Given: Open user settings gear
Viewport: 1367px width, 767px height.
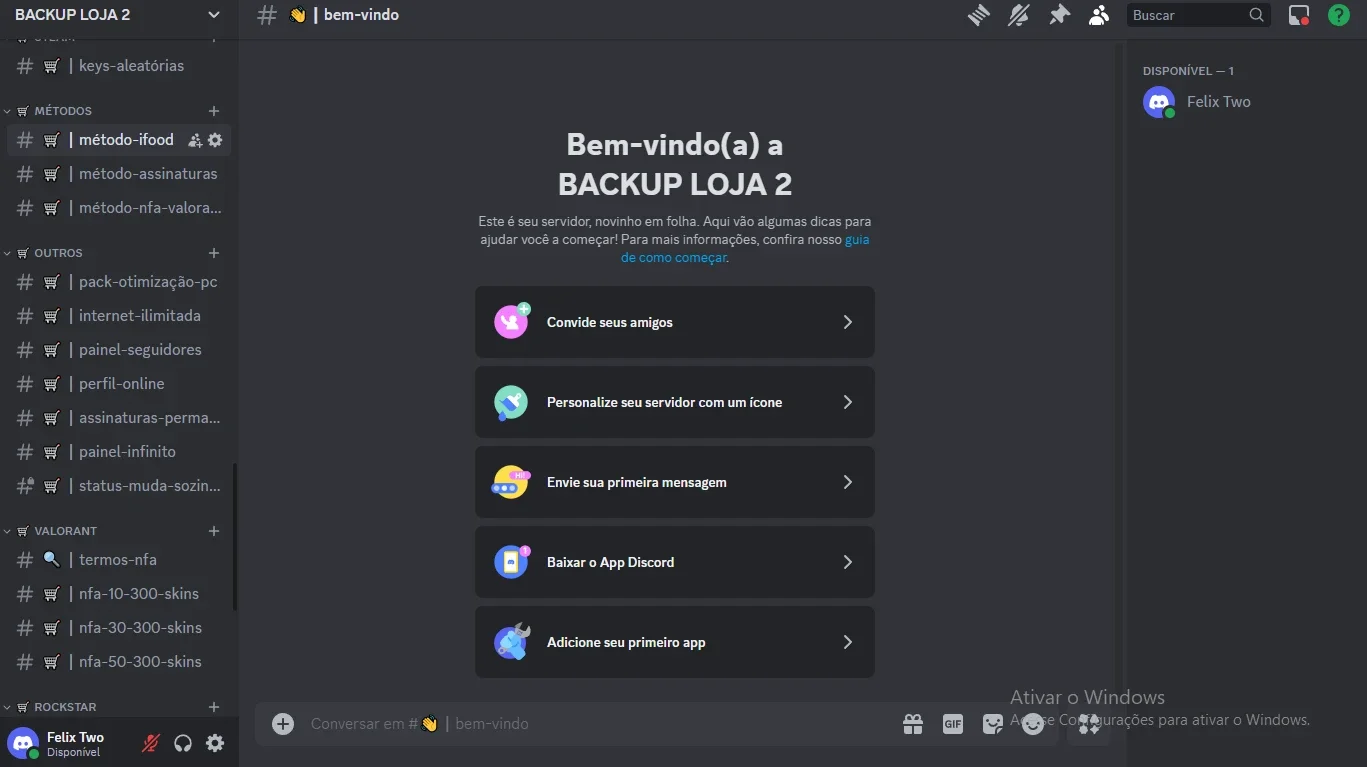Looking at the screenshot, I should coord(215,743).
